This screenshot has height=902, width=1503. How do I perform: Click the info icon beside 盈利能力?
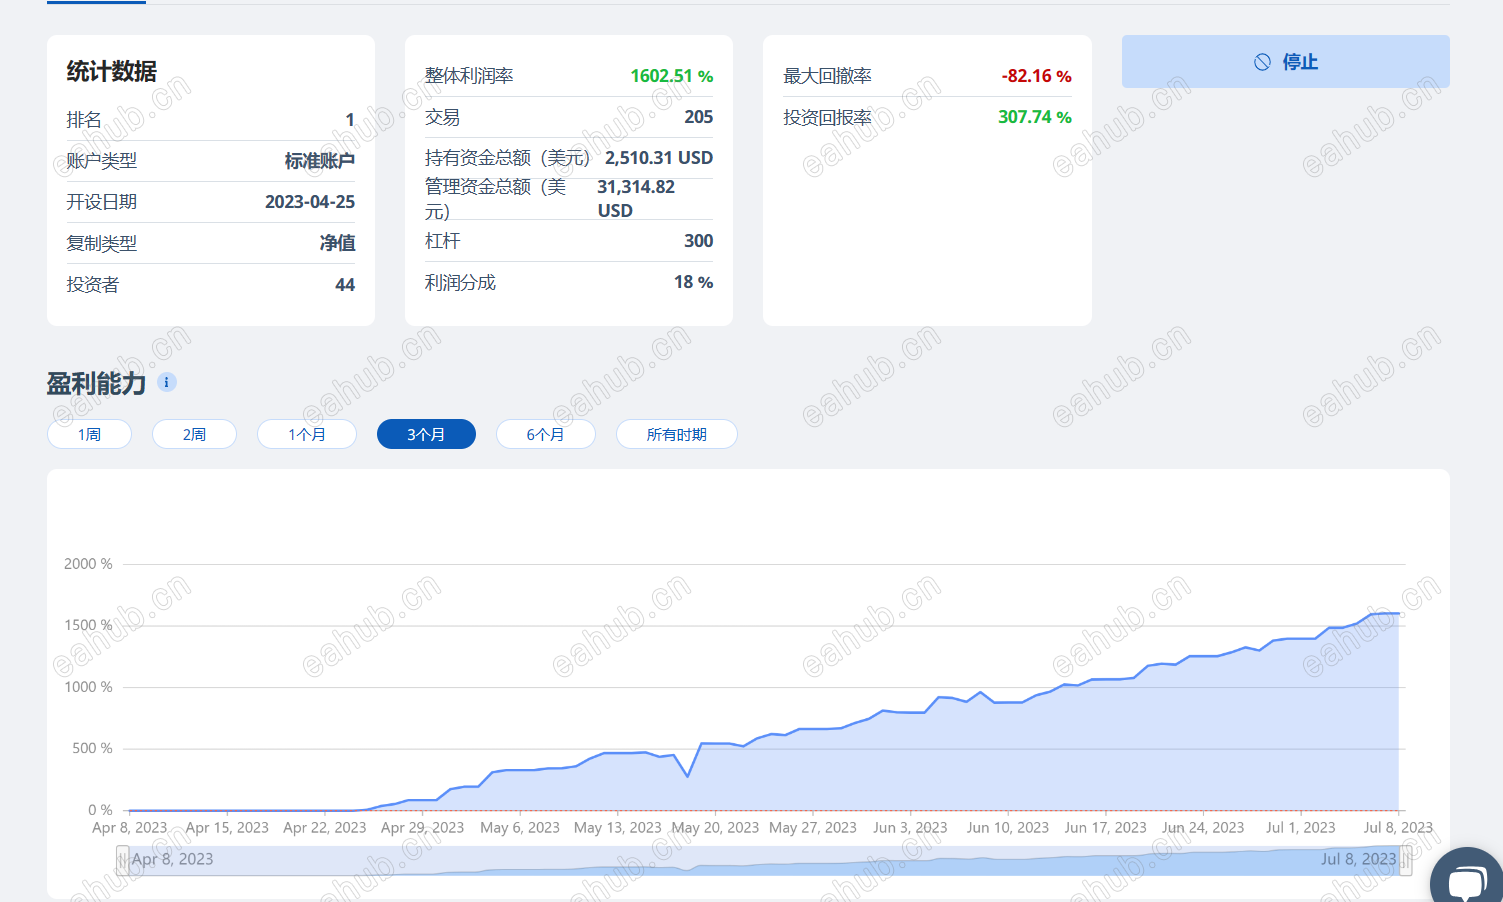pos(167,382)
